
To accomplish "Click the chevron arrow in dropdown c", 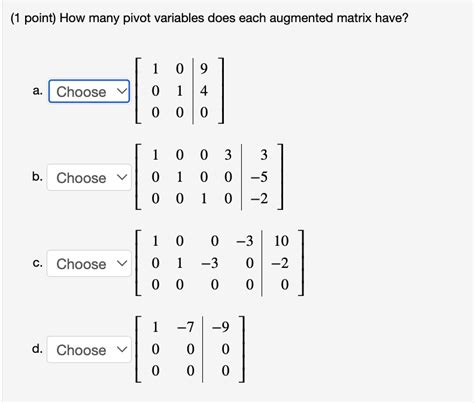I will (x=122, y=263).
